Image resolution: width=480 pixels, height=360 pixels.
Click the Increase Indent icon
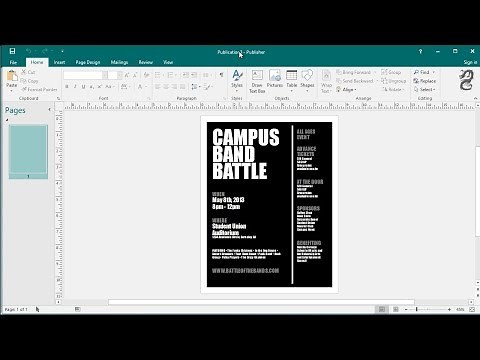point(194,75)
